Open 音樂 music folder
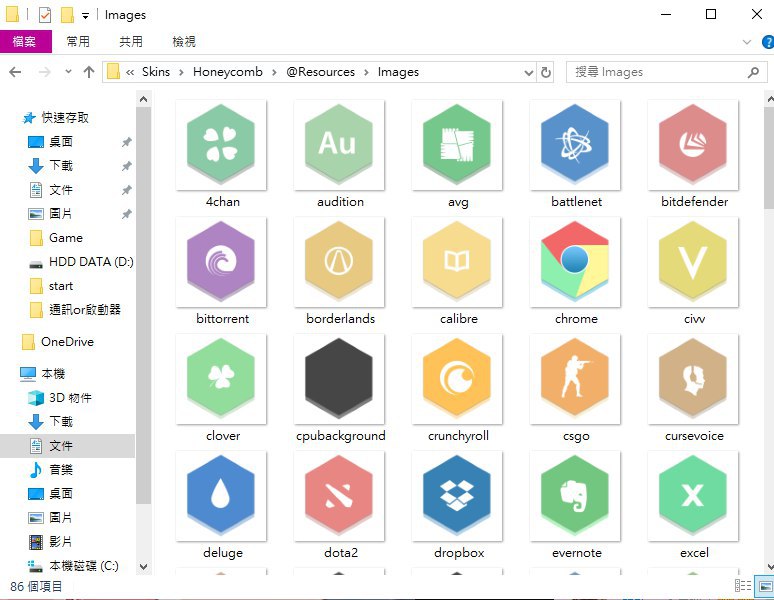 pos(61,469)
